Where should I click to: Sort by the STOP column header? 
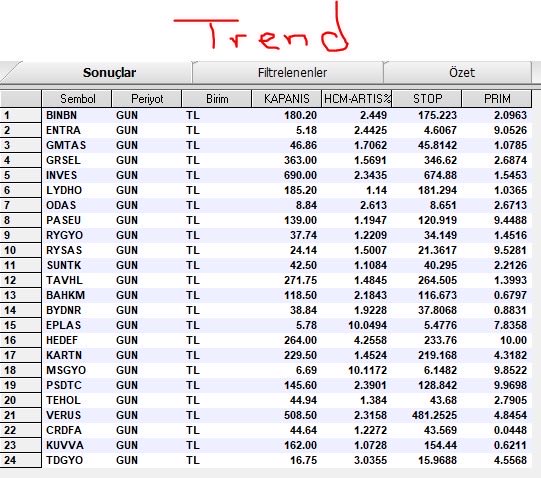pyautogui.click(x=427, y=99)
